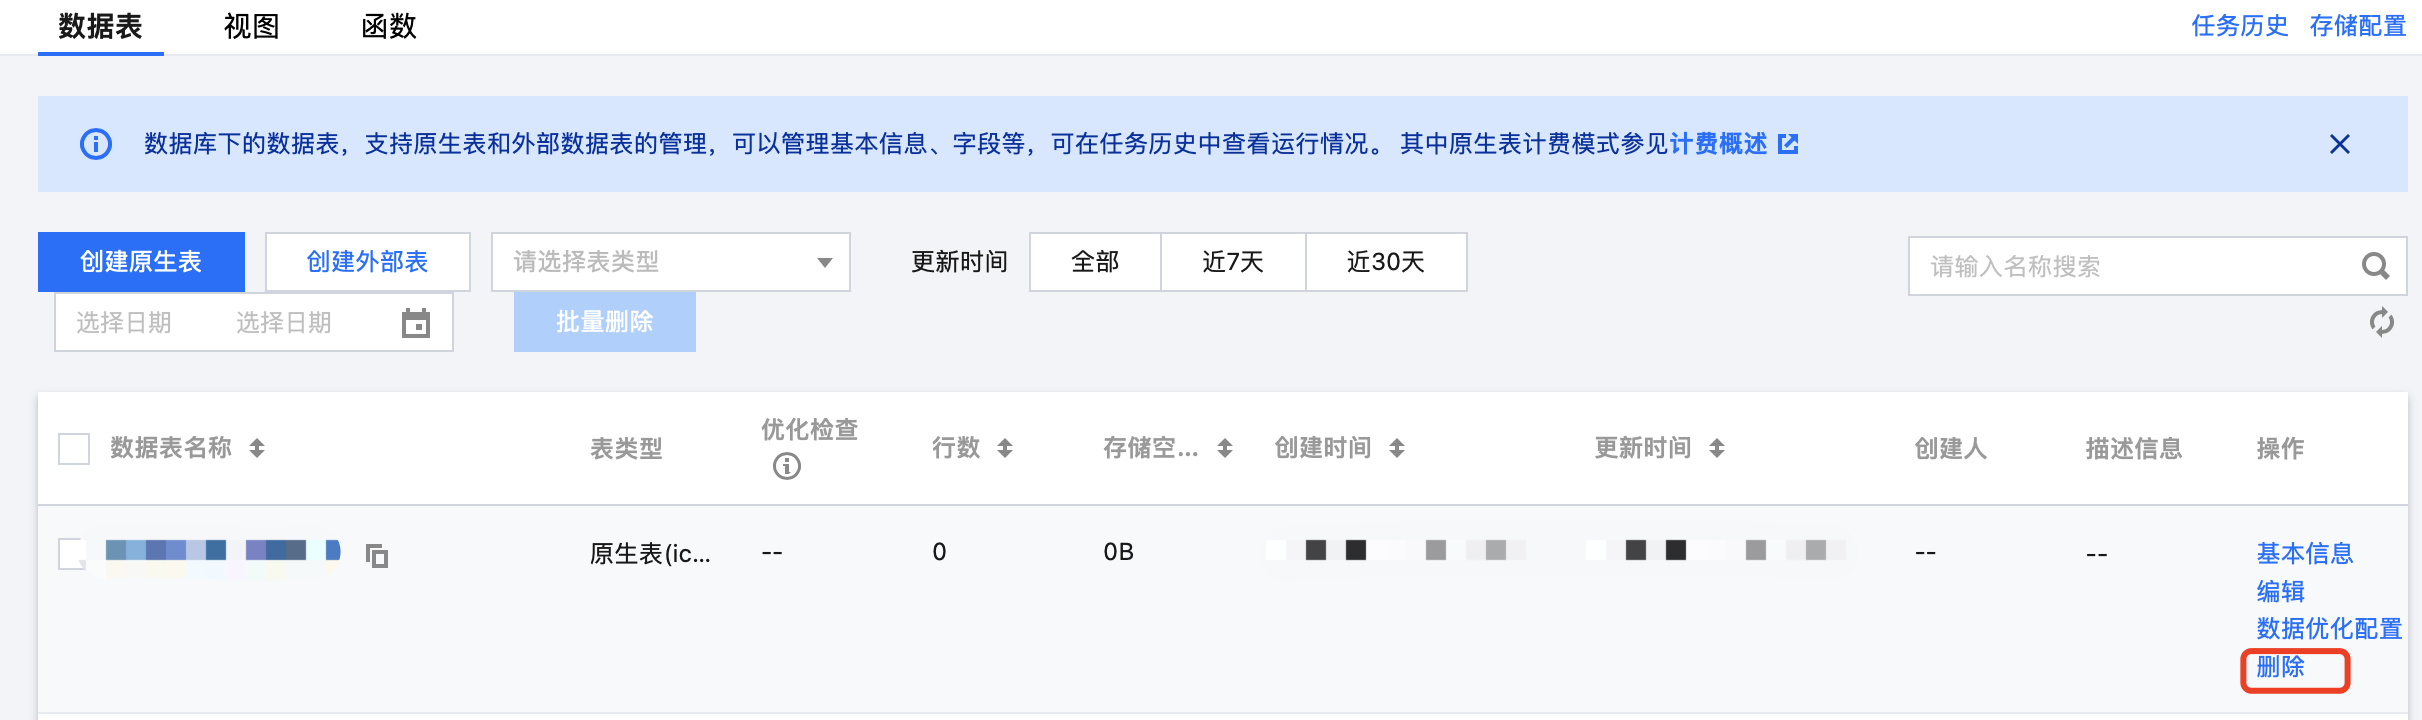Click the refresh icon below the search box
The width and height of the screenshot is (2422, 720).
(x=2382, y=322)
